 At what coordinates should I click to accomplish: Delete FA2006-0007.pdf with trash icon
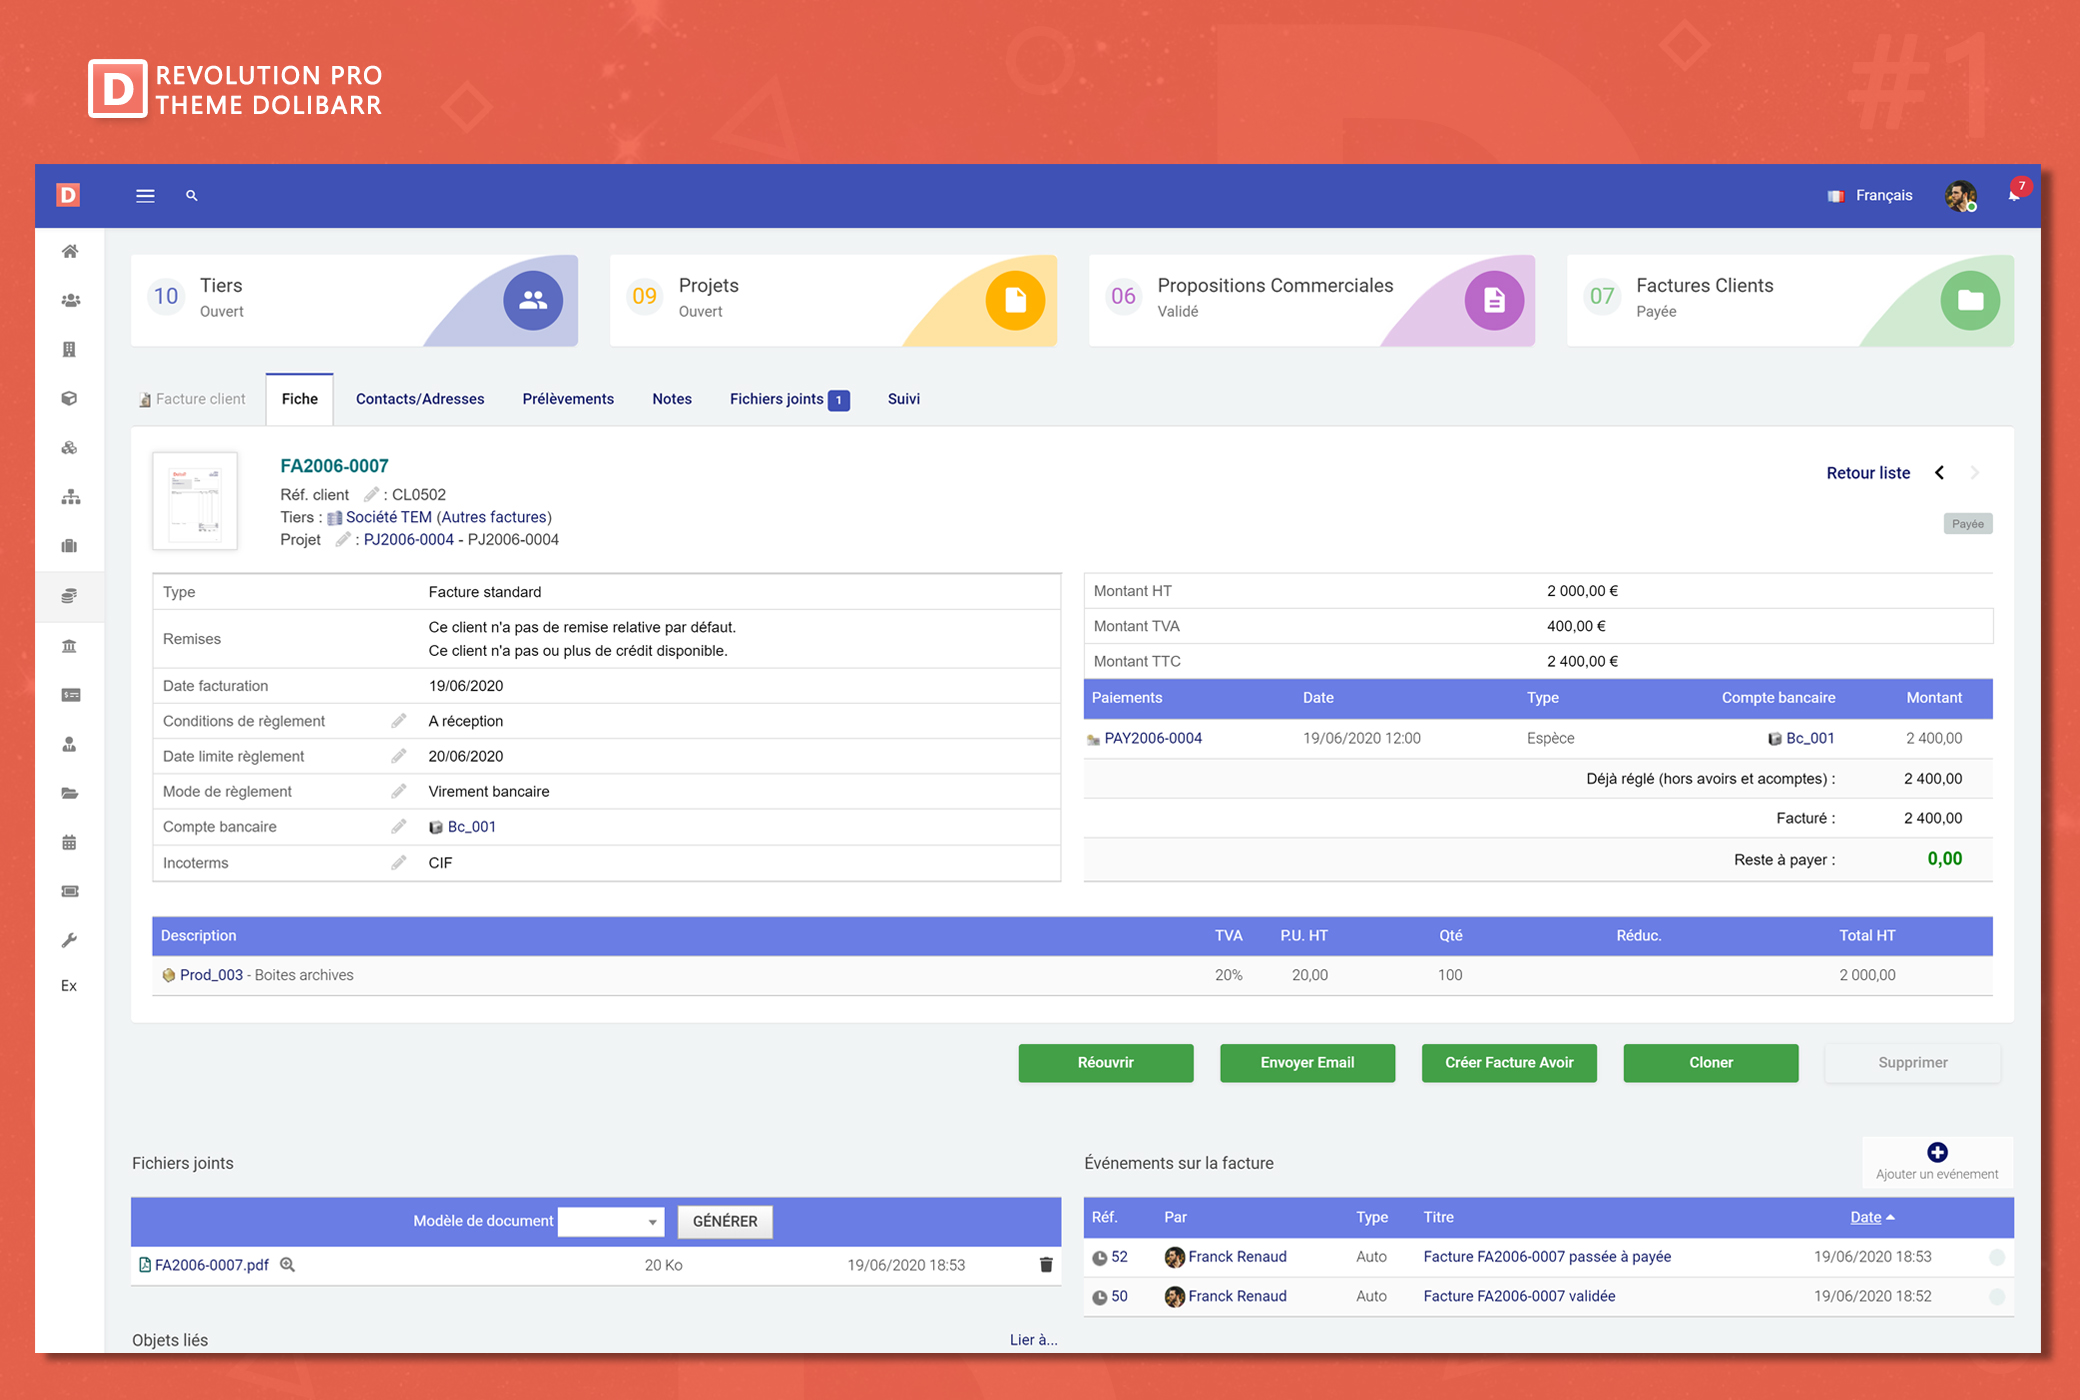coord(1046,1265)
